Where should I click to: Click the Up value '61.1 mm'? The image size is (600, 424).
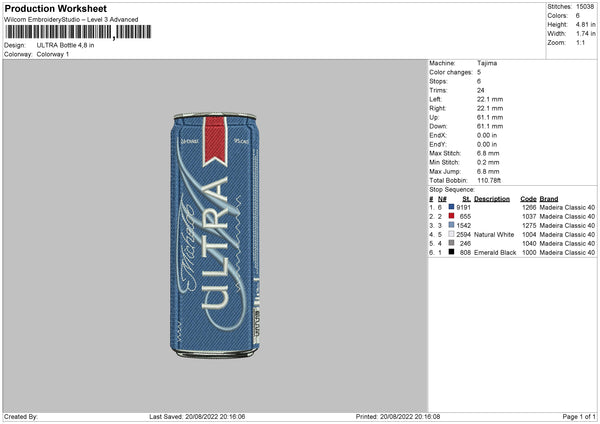(490, 117)
